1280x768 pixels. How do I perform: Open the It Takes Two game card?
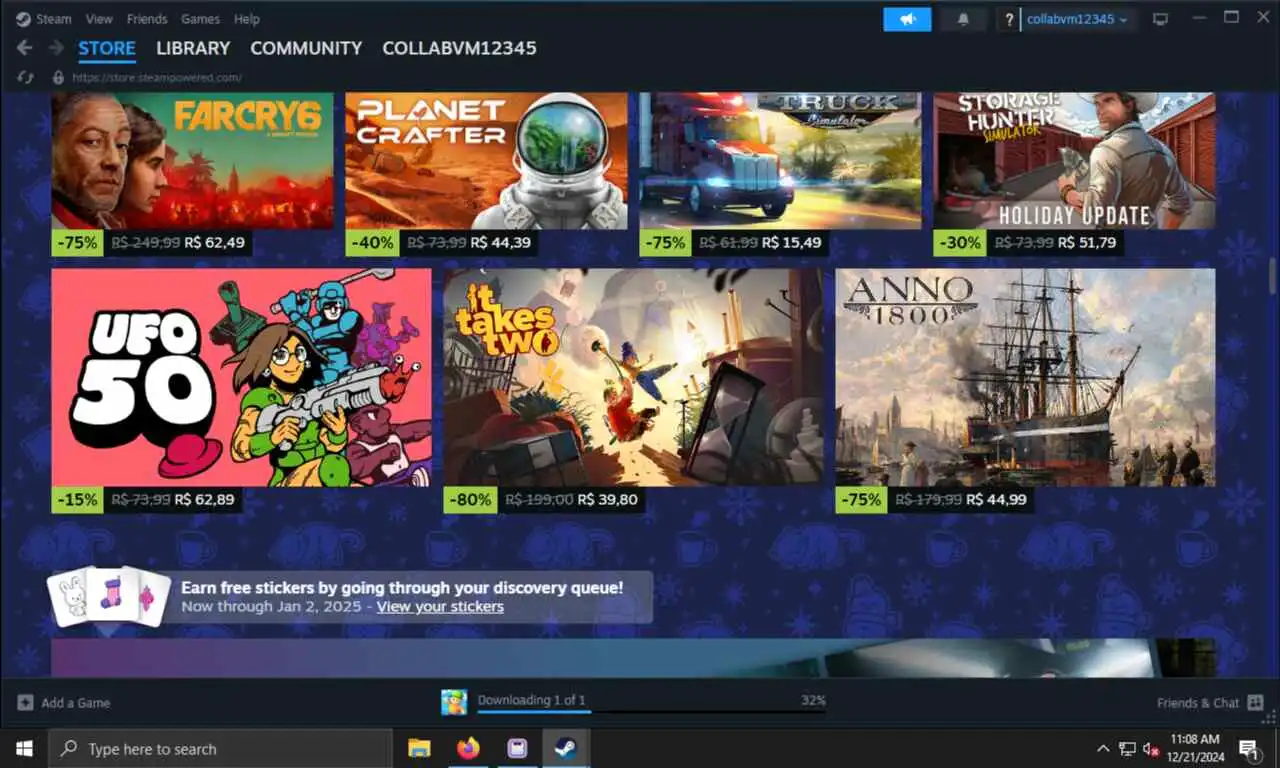tap(633, 377)
